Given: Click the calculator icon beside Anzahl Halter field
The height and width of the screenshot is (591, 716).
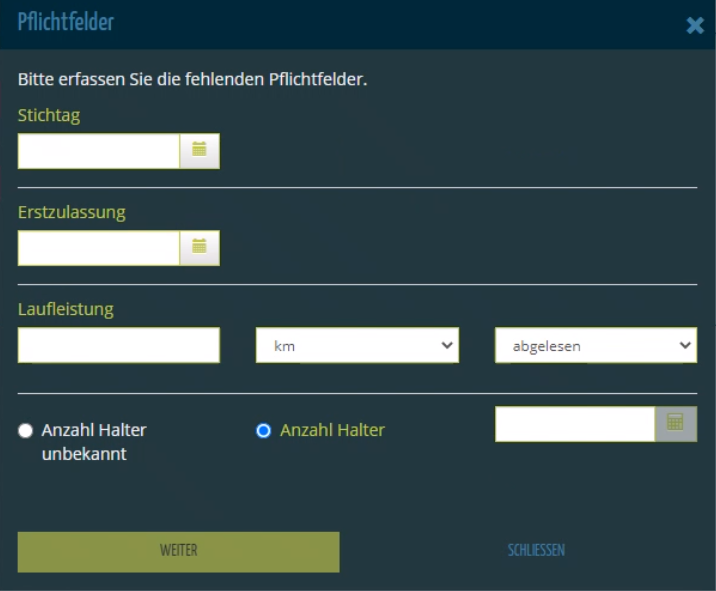Looking at the screenshot, I should (x=676, y=424).
